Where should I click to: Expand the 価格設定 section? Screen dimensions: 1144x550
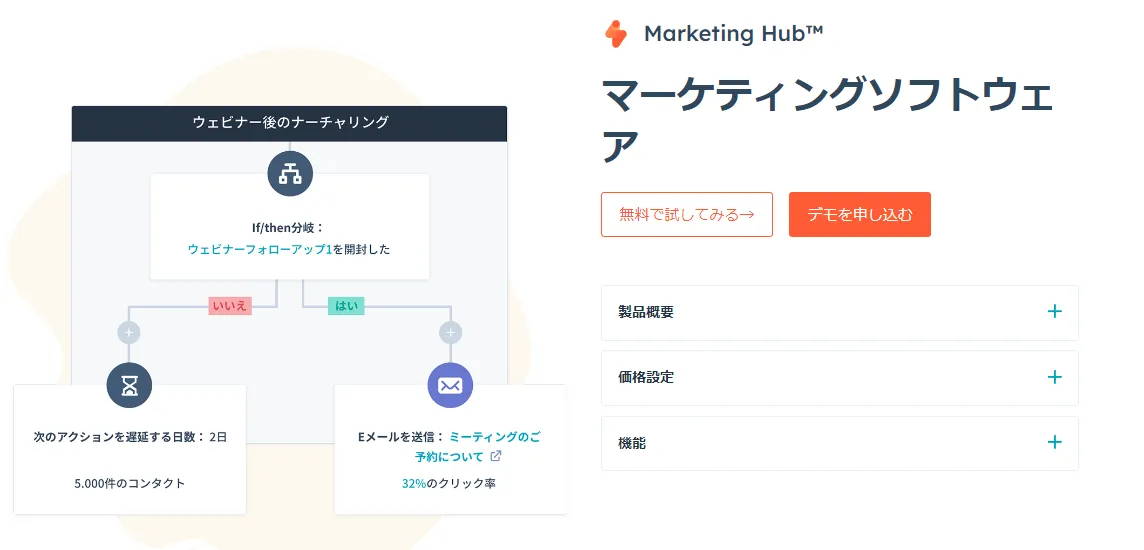click(x=840, y=378)
